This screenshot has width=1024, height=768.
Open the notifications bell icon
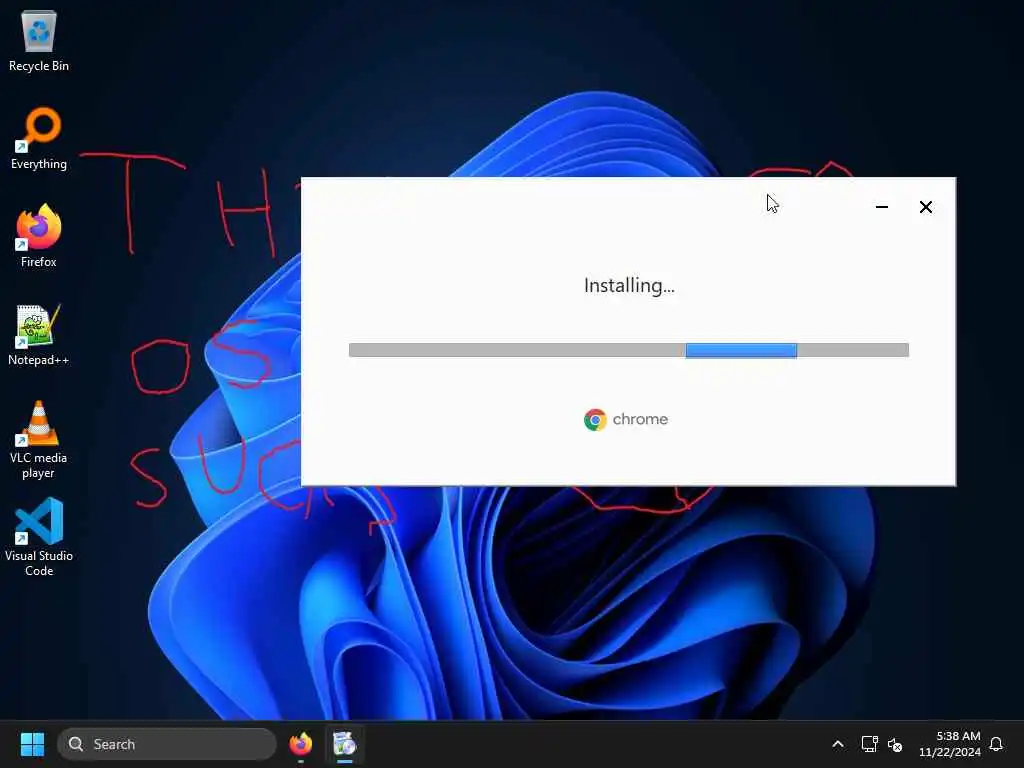pos(996,744)
